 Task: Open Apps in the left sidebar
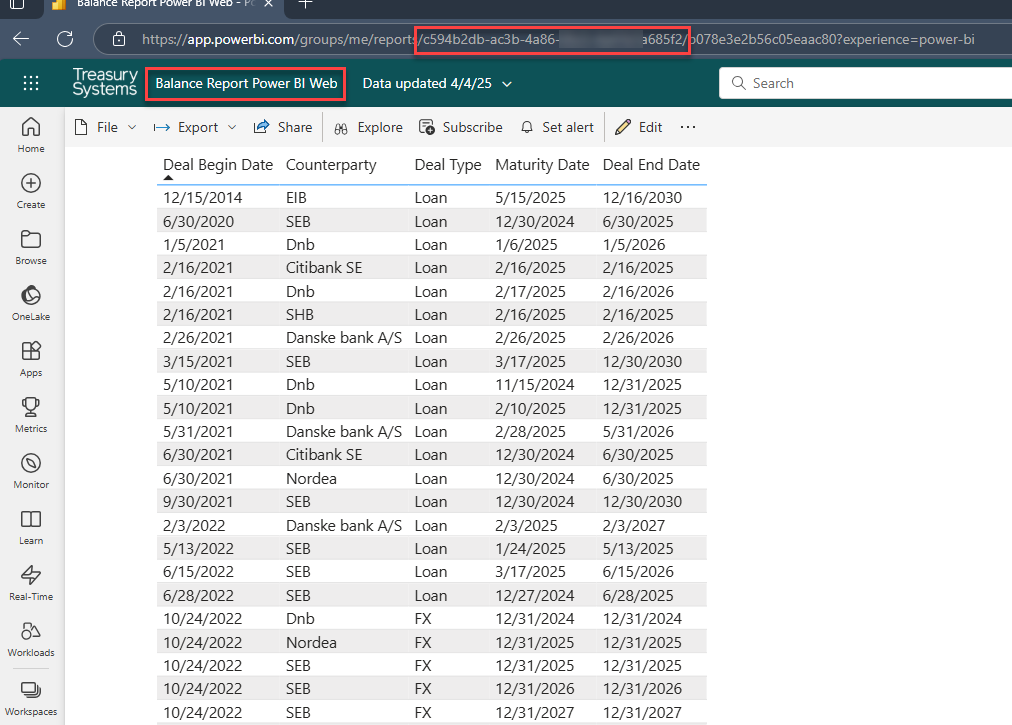31,360
